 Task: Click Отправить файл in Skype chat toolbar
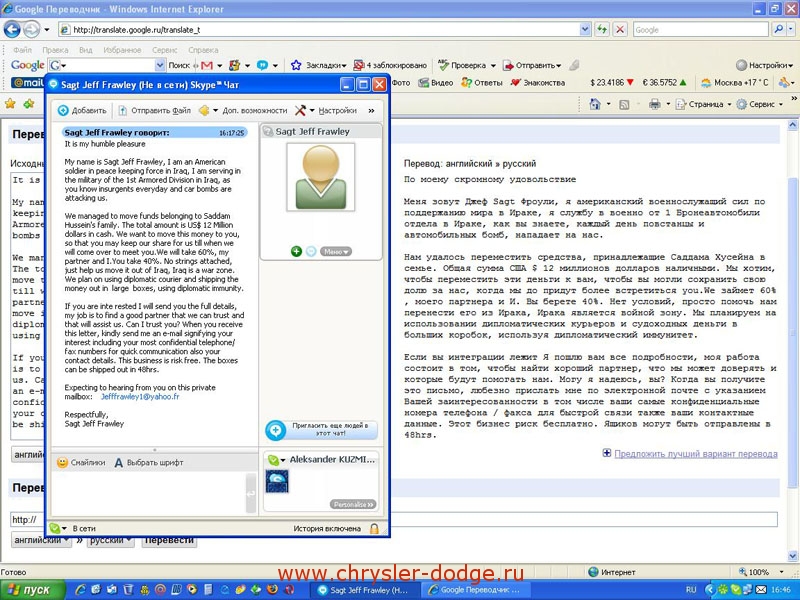pyautogui.click(x=155, y=110)
